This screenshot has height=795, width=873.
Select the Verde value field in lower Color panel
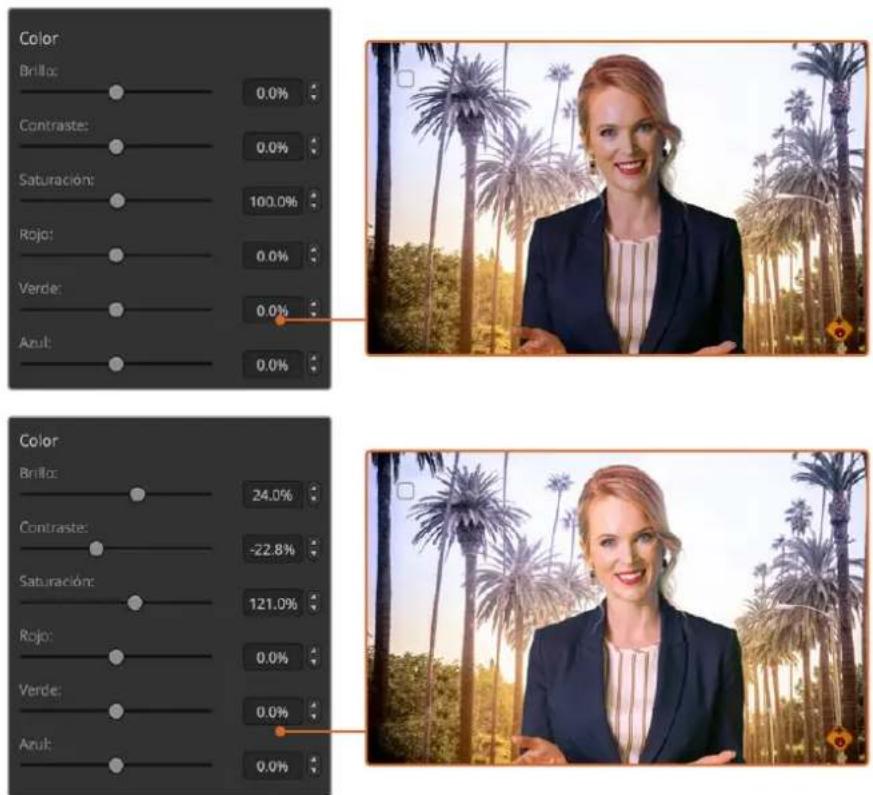pyautogui.click(x=273, y=712)
